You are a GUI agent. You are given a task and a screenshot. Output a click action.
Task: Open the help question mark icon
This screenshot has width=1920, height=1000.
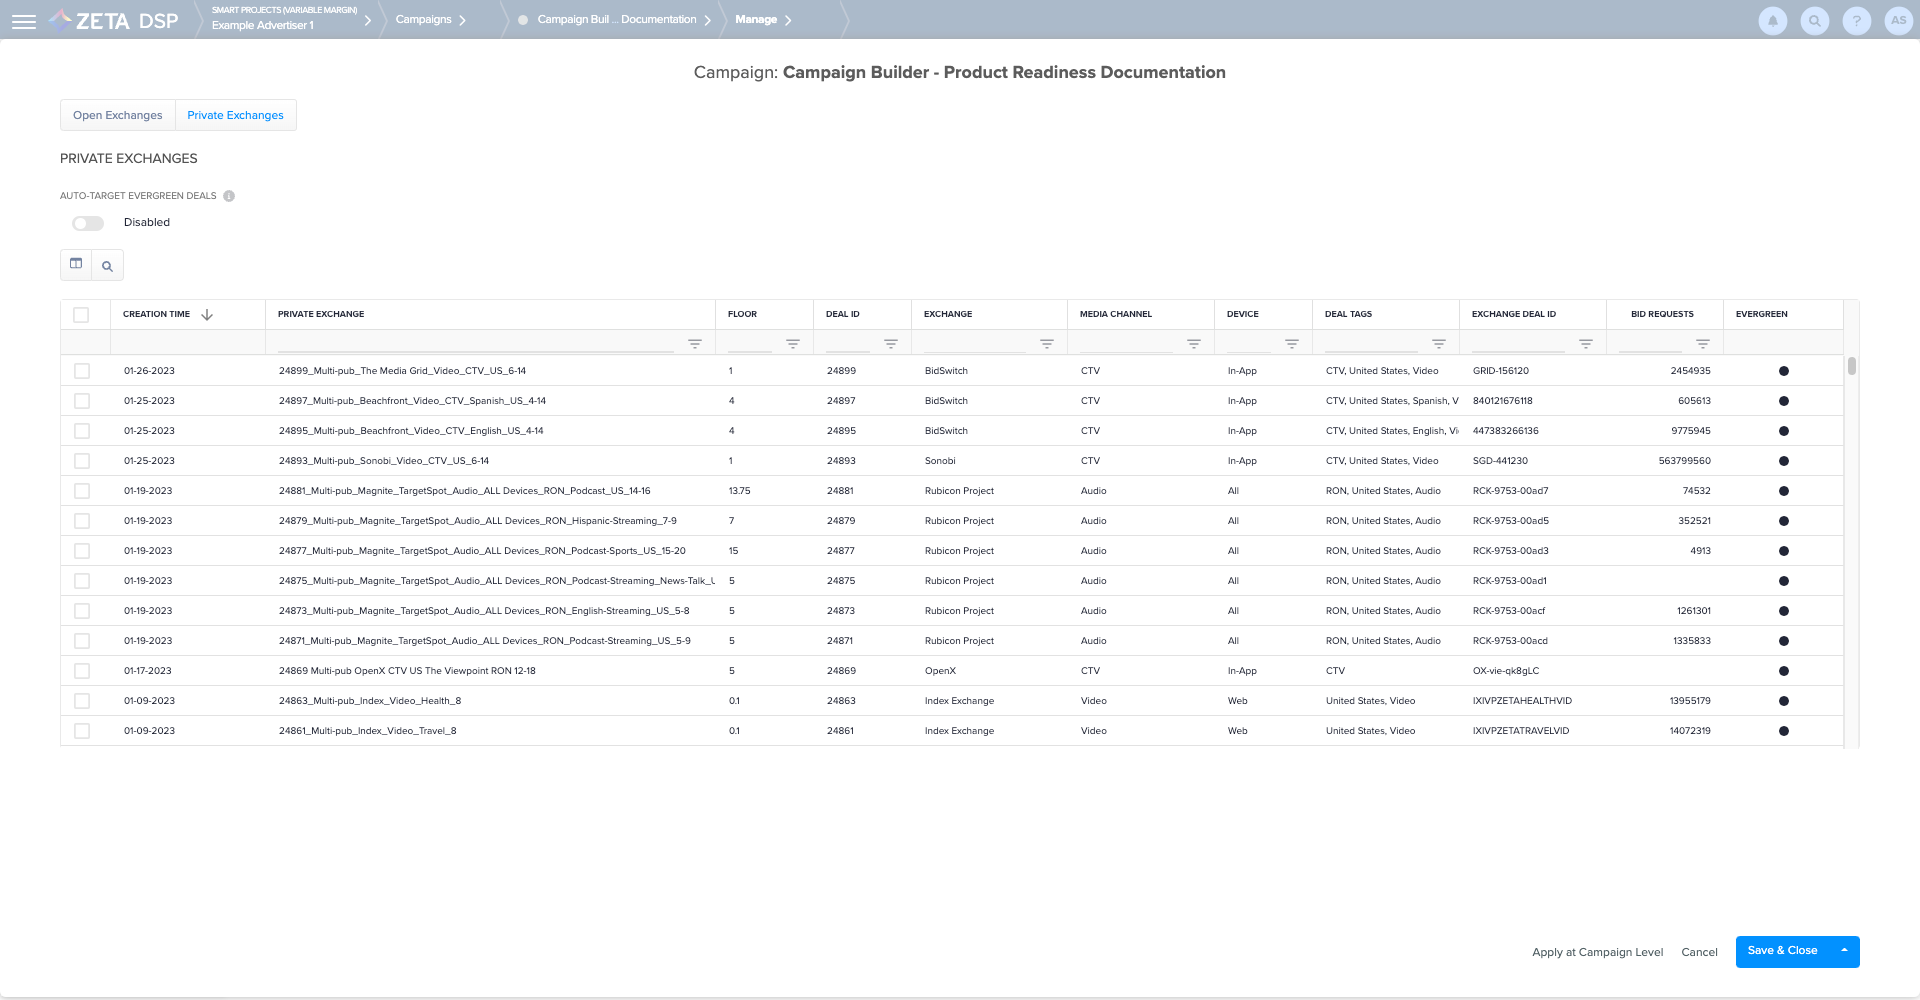coord(1856,21)
